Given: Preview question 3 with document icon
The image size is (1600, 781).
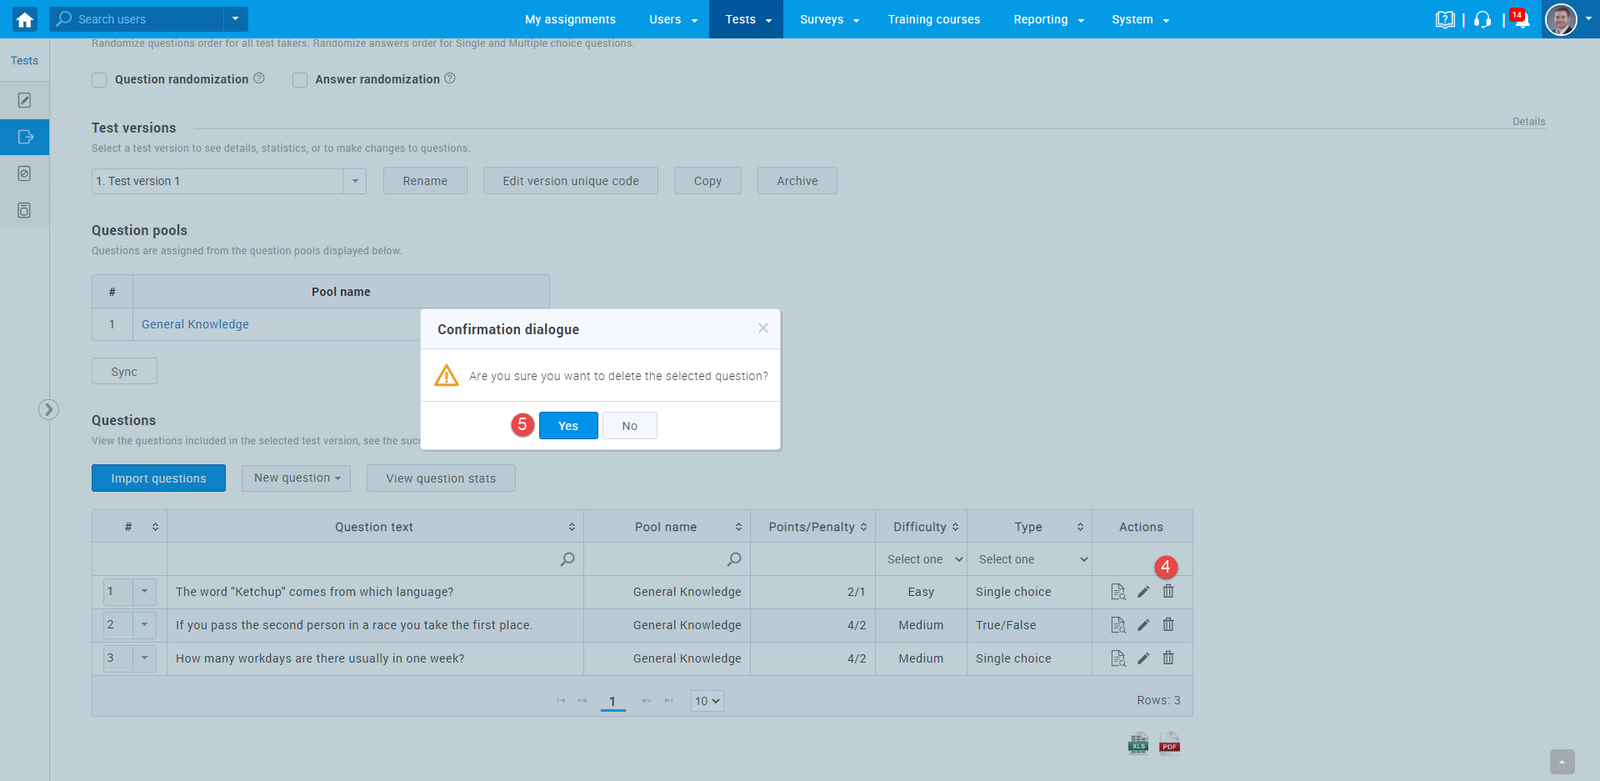Looking at the screenshot, I should (1118, 658).
